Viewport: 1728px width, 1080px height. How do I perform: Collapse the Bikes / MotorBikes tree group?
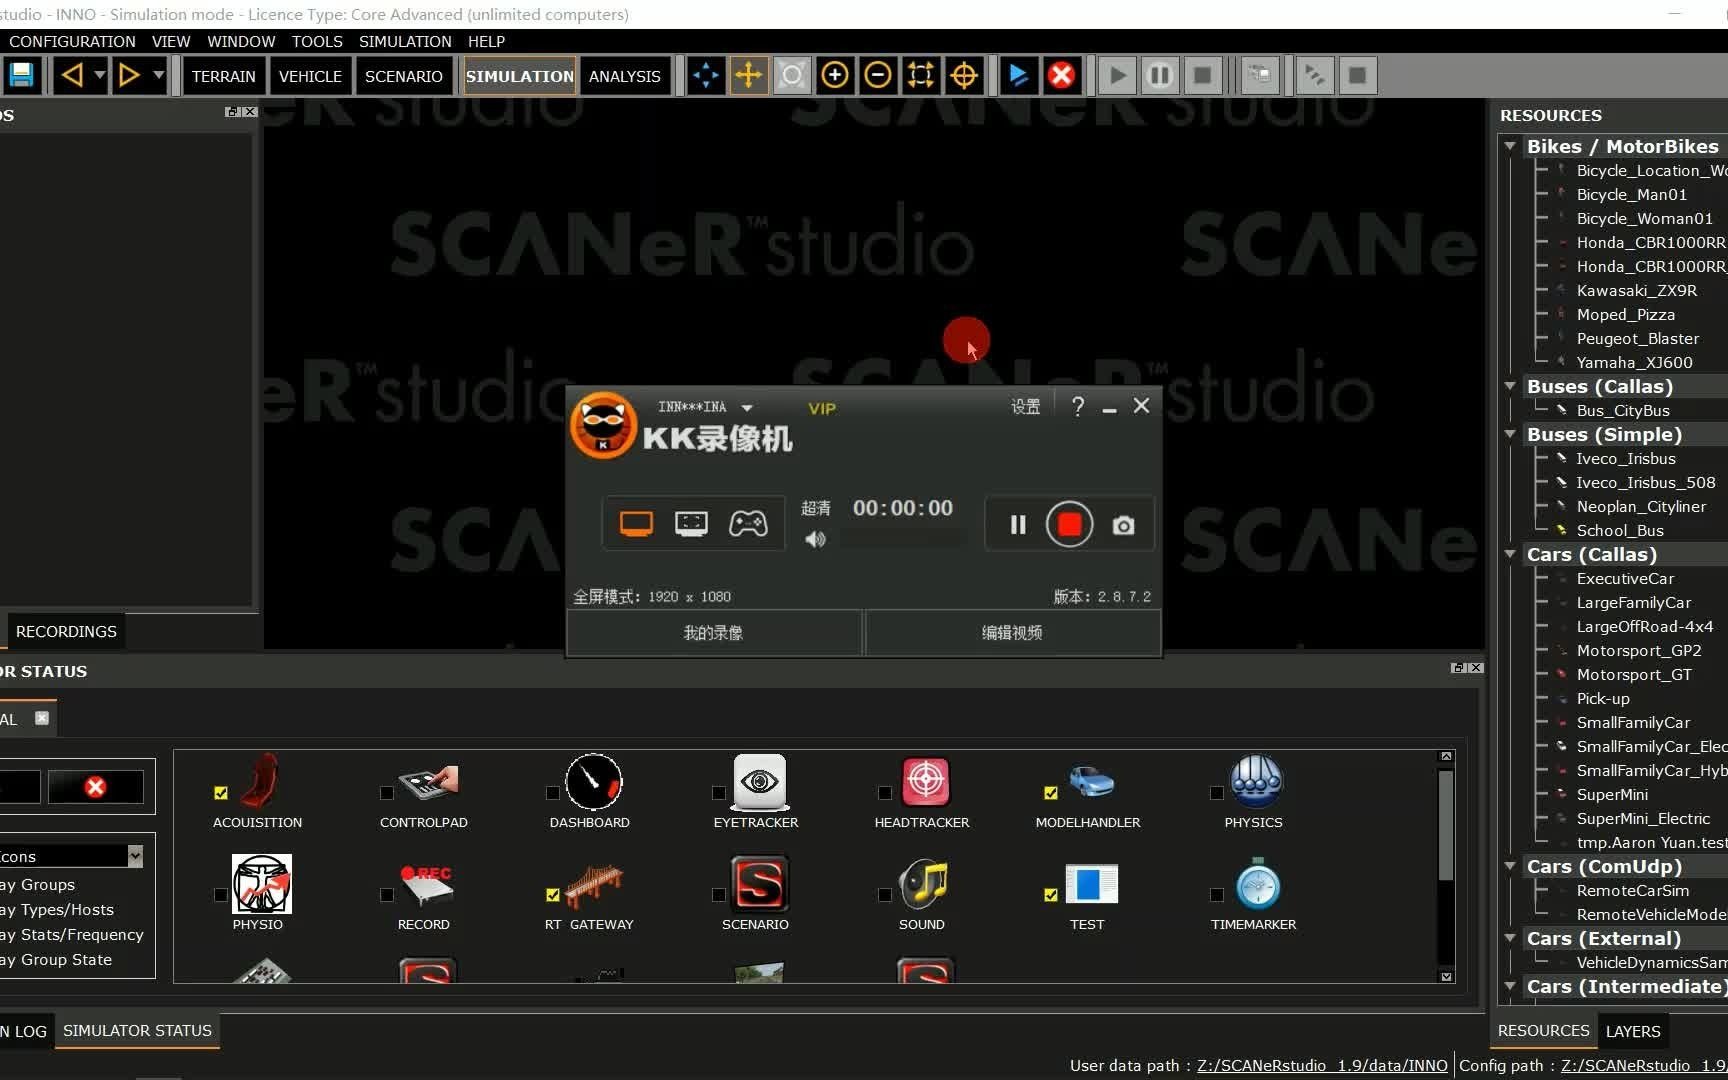(x=1510, y=146)
